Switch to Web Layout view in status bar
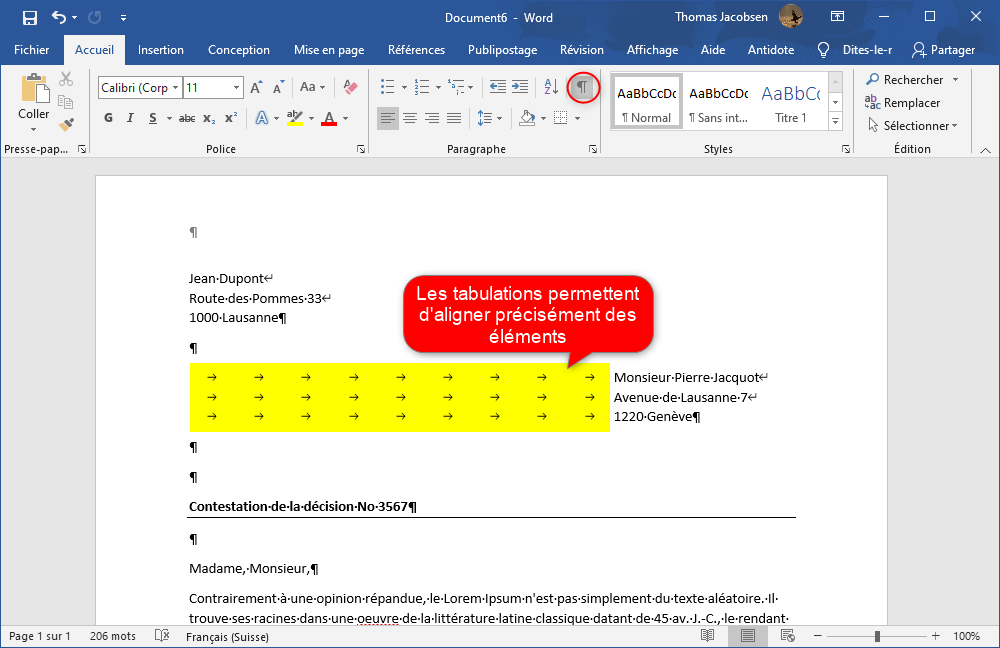 point(788,636)
